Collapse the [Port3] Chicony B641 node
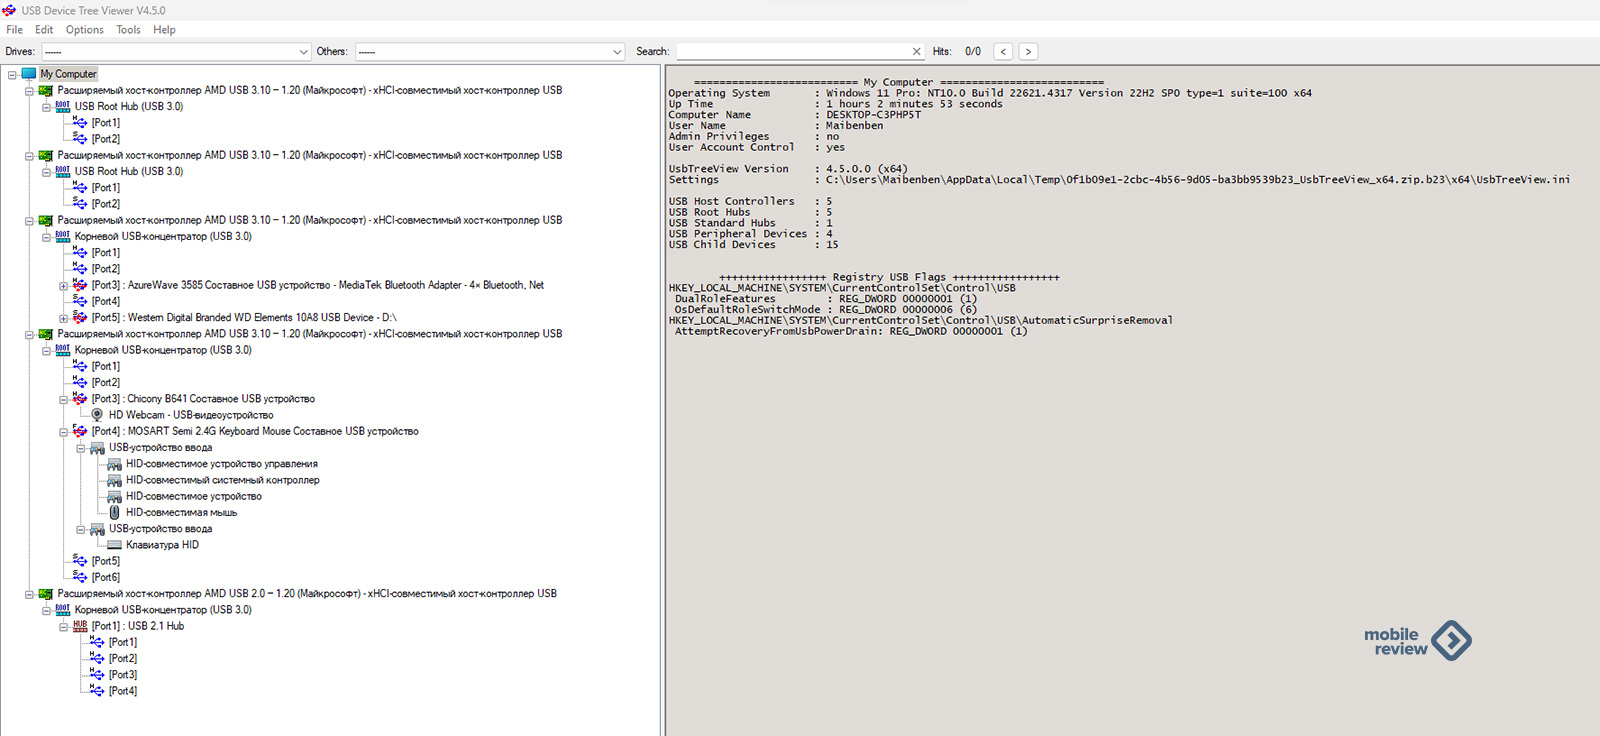Image resolution: width=1600 pixels, height=736 pixels. 63,399
